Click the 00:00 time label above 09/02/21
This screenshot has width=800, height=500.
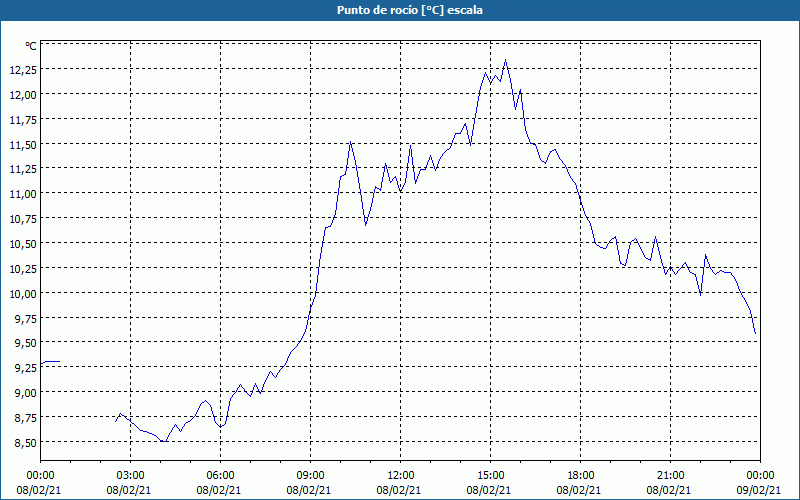tap(760, 476)
